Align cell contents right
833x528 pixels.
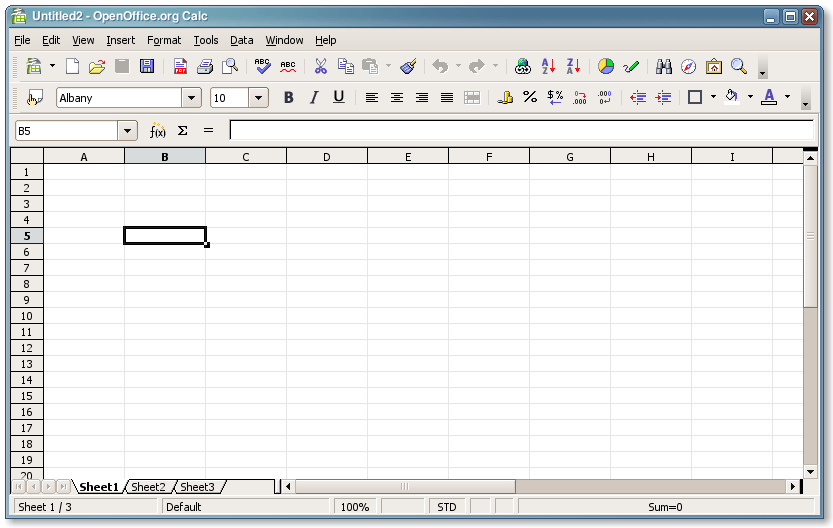422,98
